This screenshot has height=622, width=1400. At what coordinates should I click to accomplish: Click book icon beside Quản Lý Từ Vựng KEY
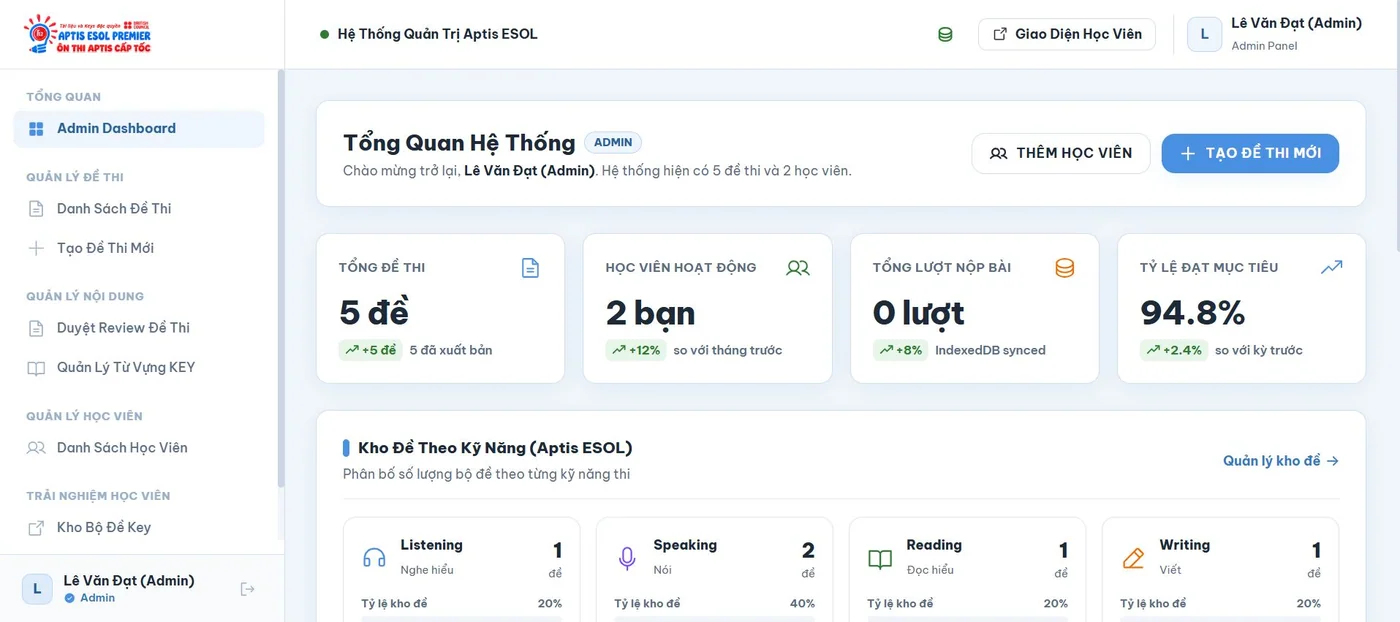pyautogui.click(x=36, y=368)
